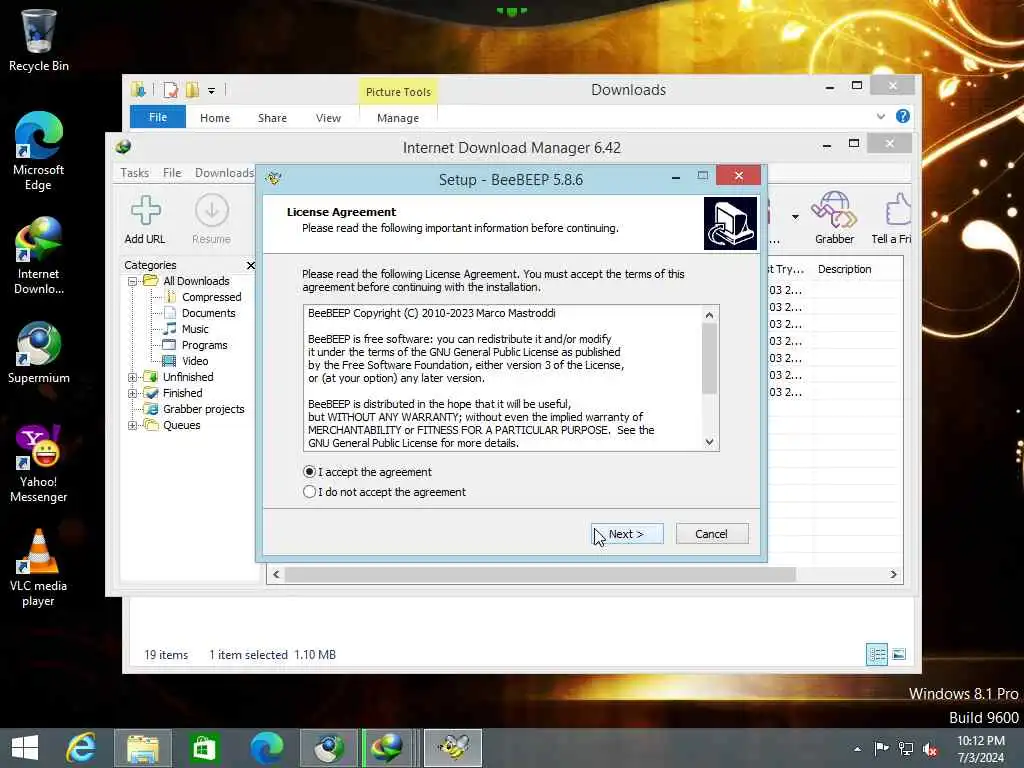
Task: Open the Home ribbon tab in Explorer
Action: coord(215,118)
